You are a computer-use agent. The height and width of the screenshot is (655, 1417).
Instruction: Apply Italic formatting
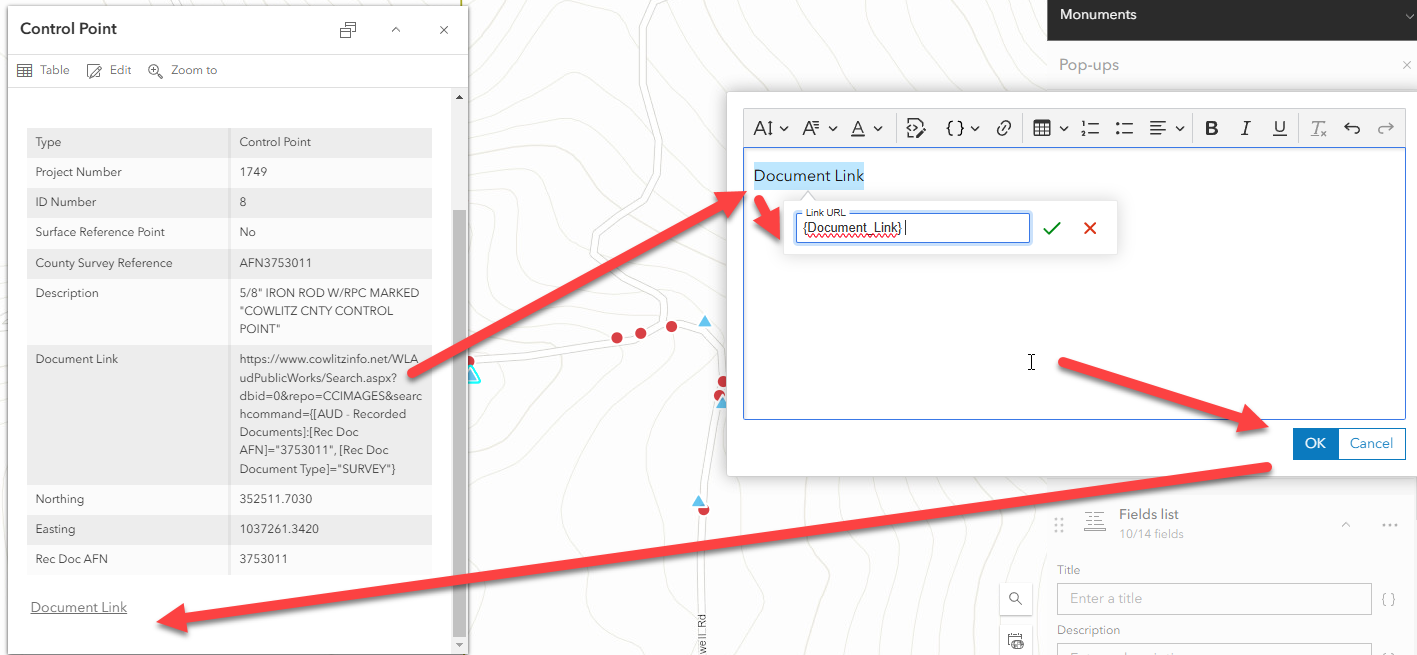(x=1246, y=127)
